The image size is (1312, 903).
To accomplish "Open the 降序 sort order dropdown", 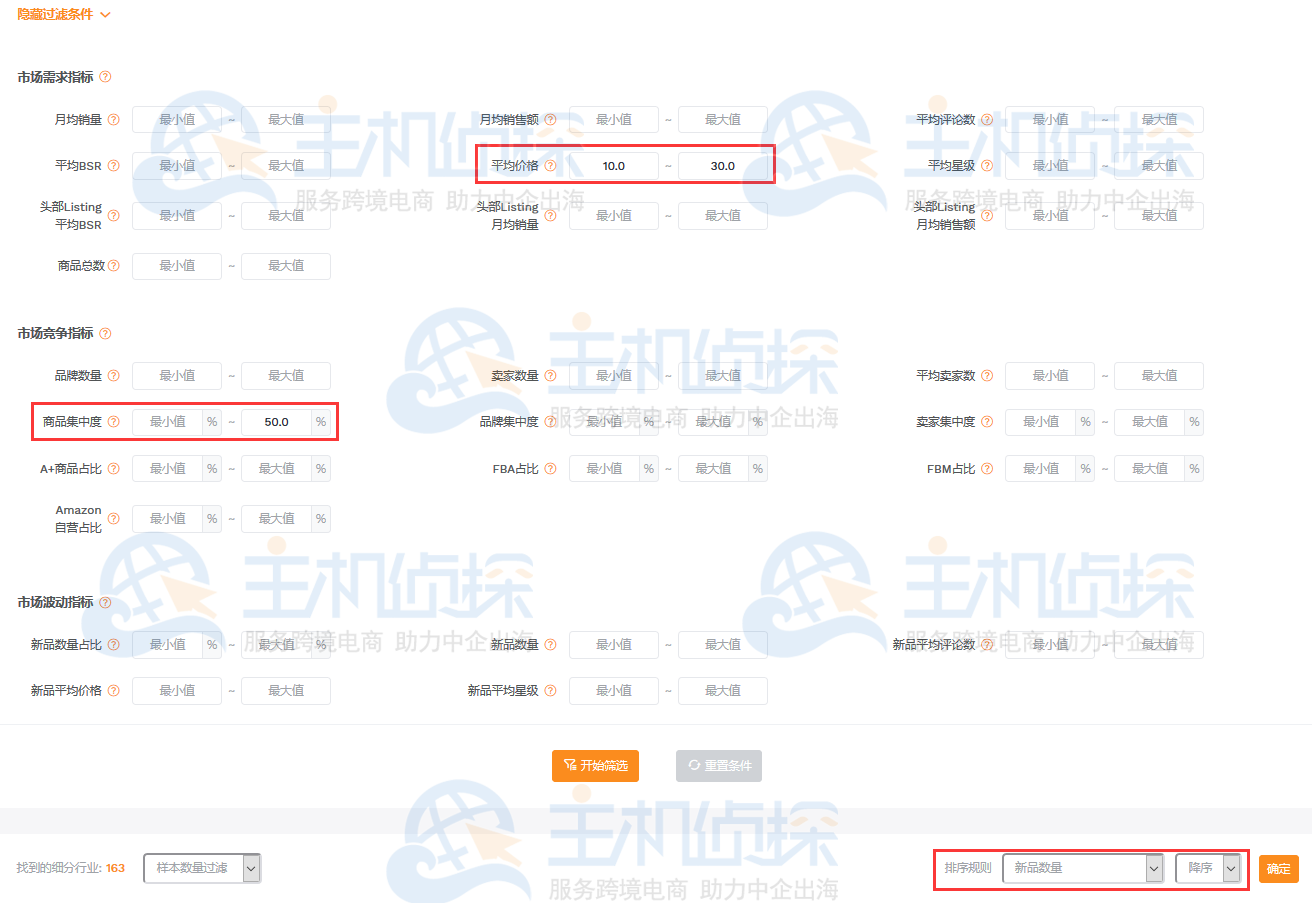I will (1209, 868).
